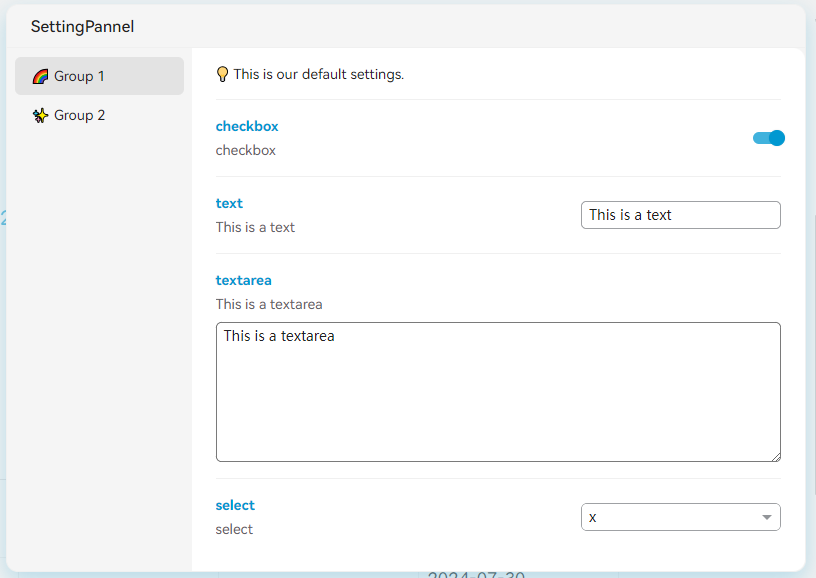Grab the textarea resize handle corner
This screenshot has width=816, height=578.
coord(775,456)
